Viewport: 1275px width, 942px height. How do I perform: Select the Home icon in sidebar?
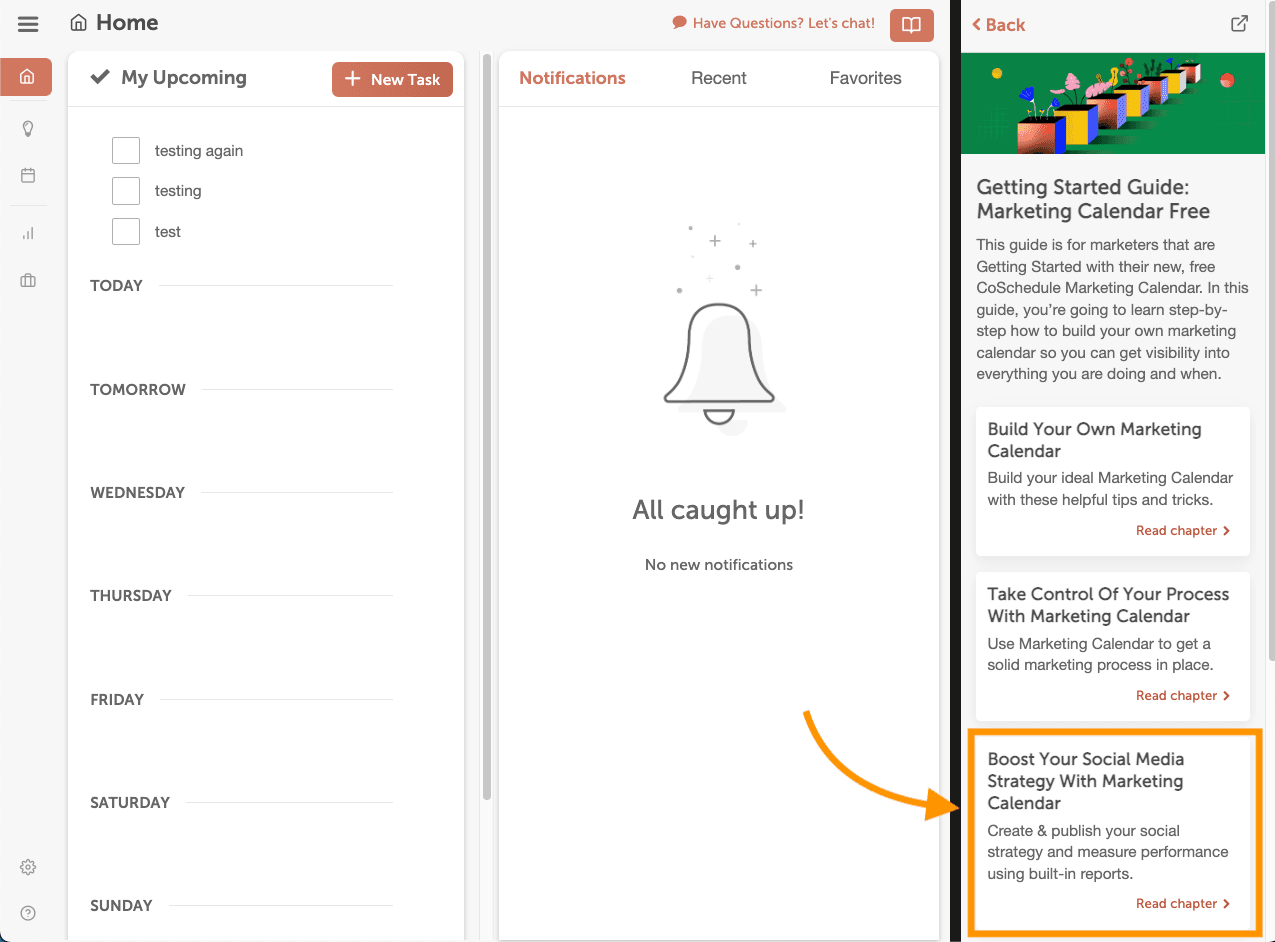tap(27, 77)
